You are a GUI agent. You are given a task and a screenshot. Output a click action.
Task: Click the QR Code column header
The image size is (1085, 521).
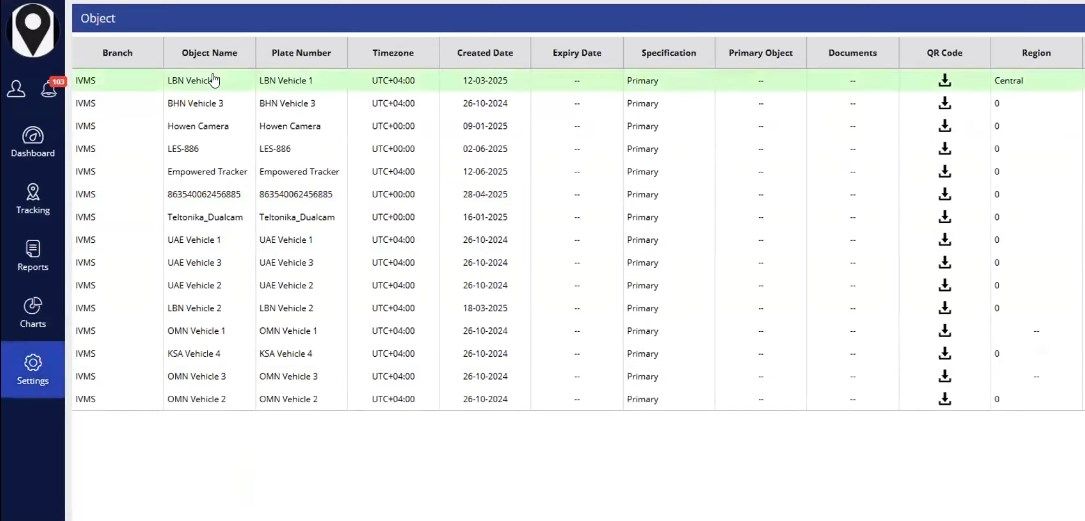coord(945,53)
